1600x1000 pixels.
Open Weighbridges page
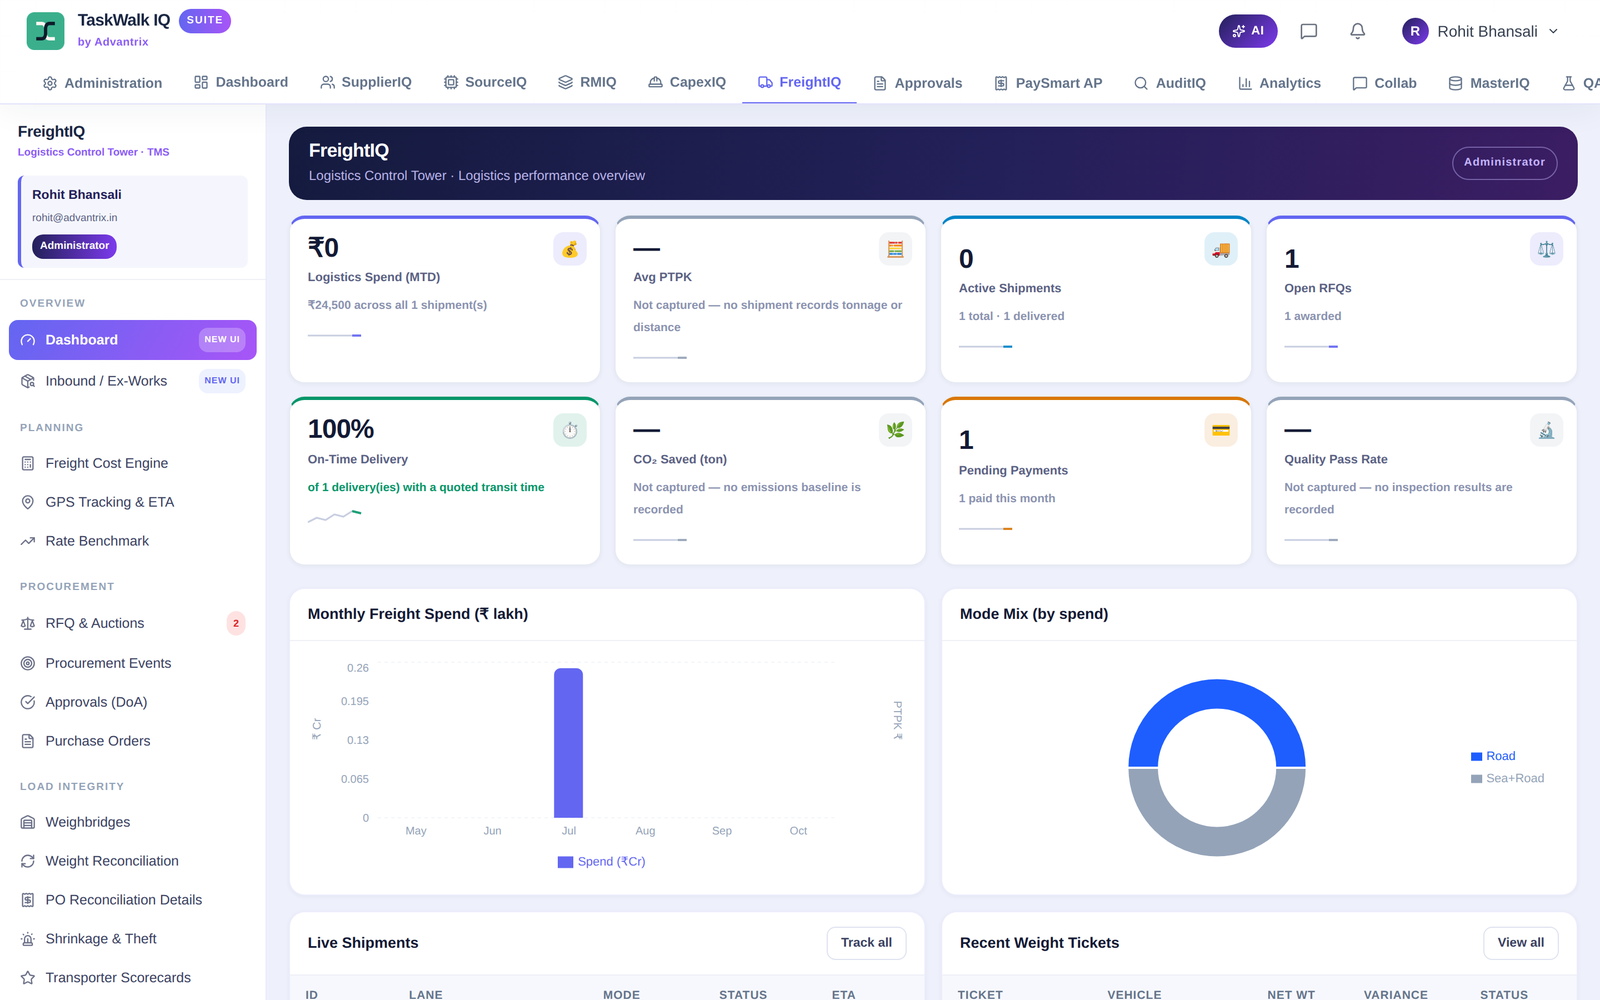tap(133, 822)
